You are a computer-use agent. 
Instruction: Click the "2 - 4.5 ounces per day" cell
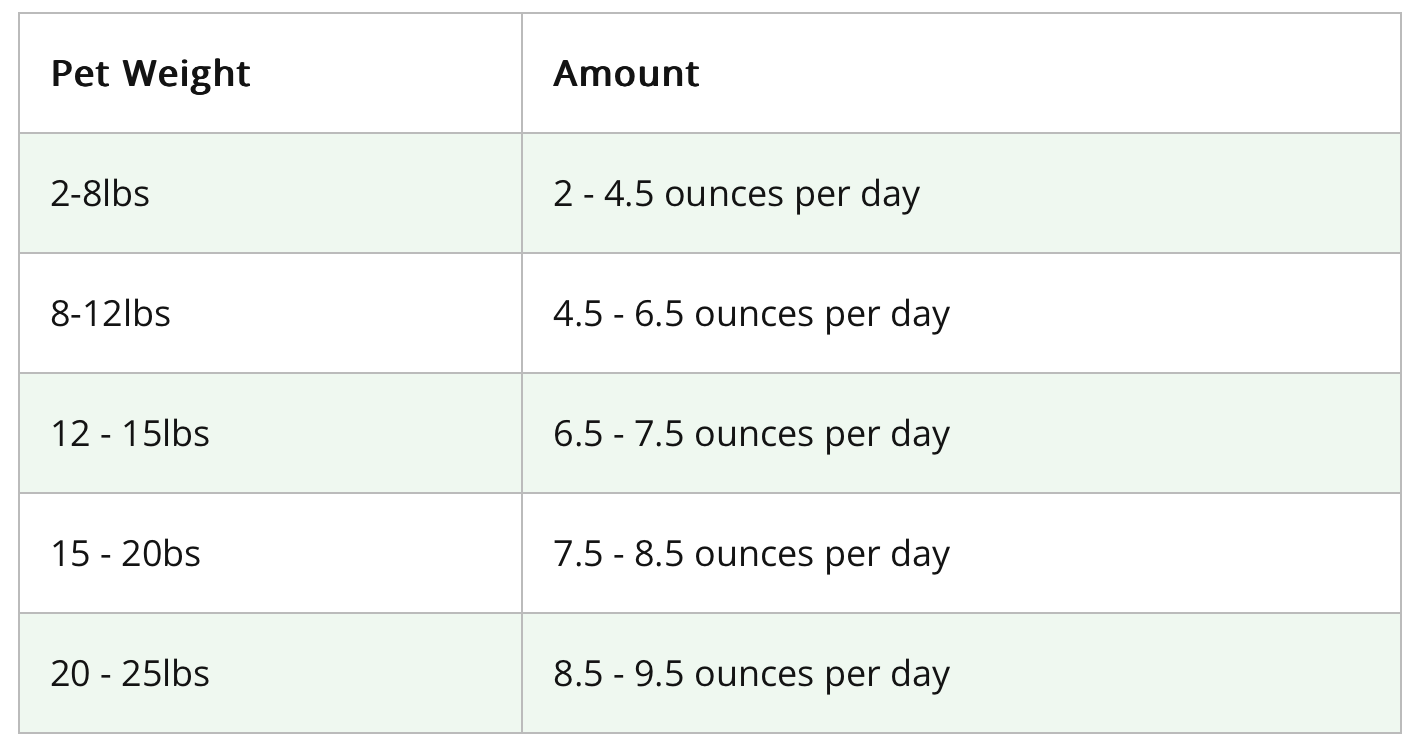pos(736,193)
